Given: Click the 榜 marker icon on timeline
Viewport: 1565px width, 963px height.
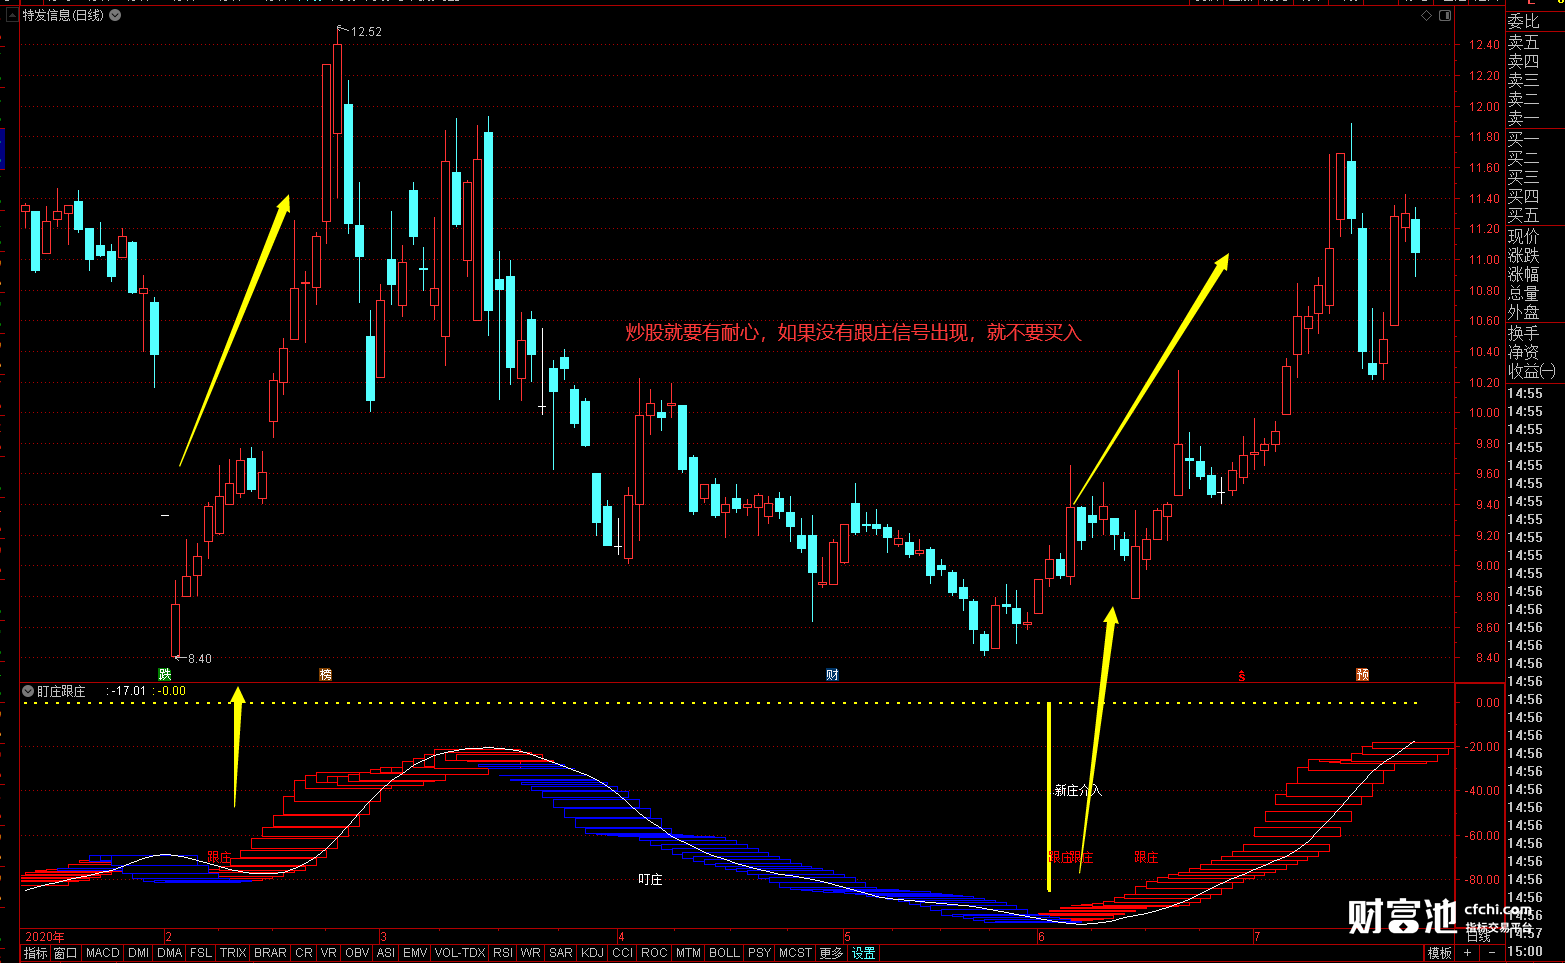Looking at the screenshot, I should 325,675.
